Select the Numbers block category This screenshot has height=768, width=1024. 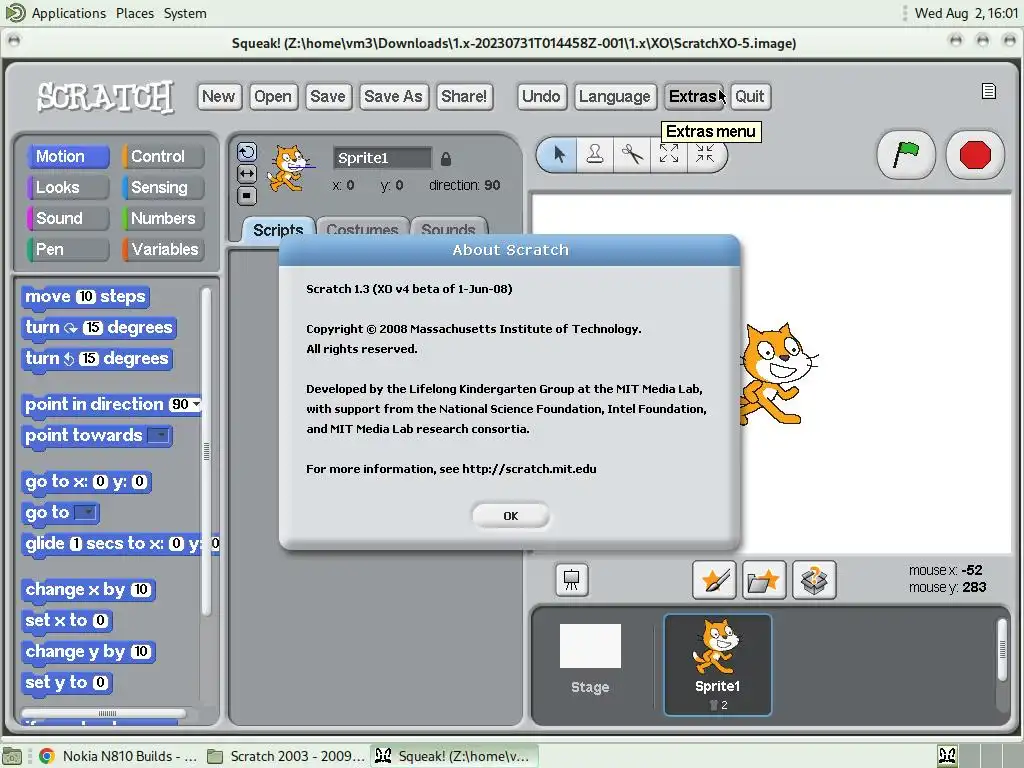pyautogui.click(x=163, y=218)
